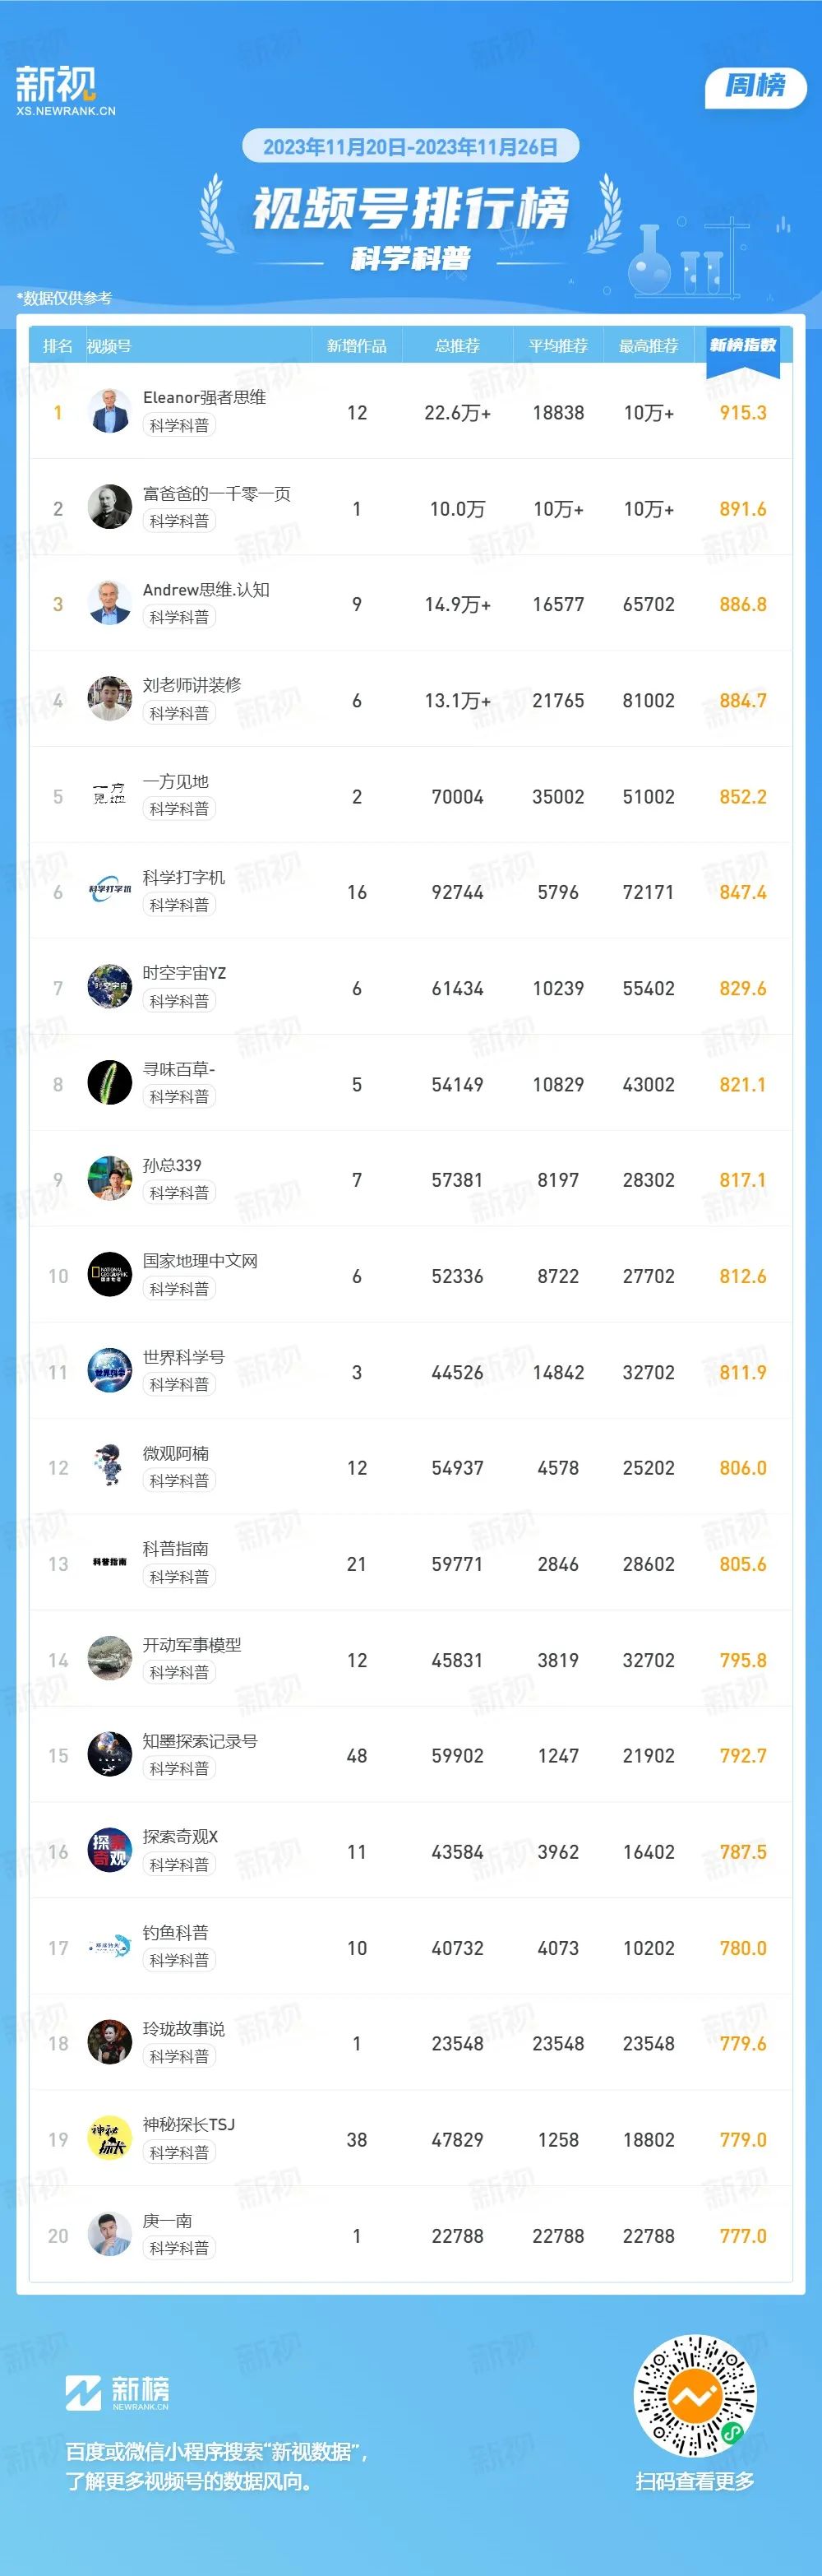Click the QR code at bottom right

(x=696, y=2396)
